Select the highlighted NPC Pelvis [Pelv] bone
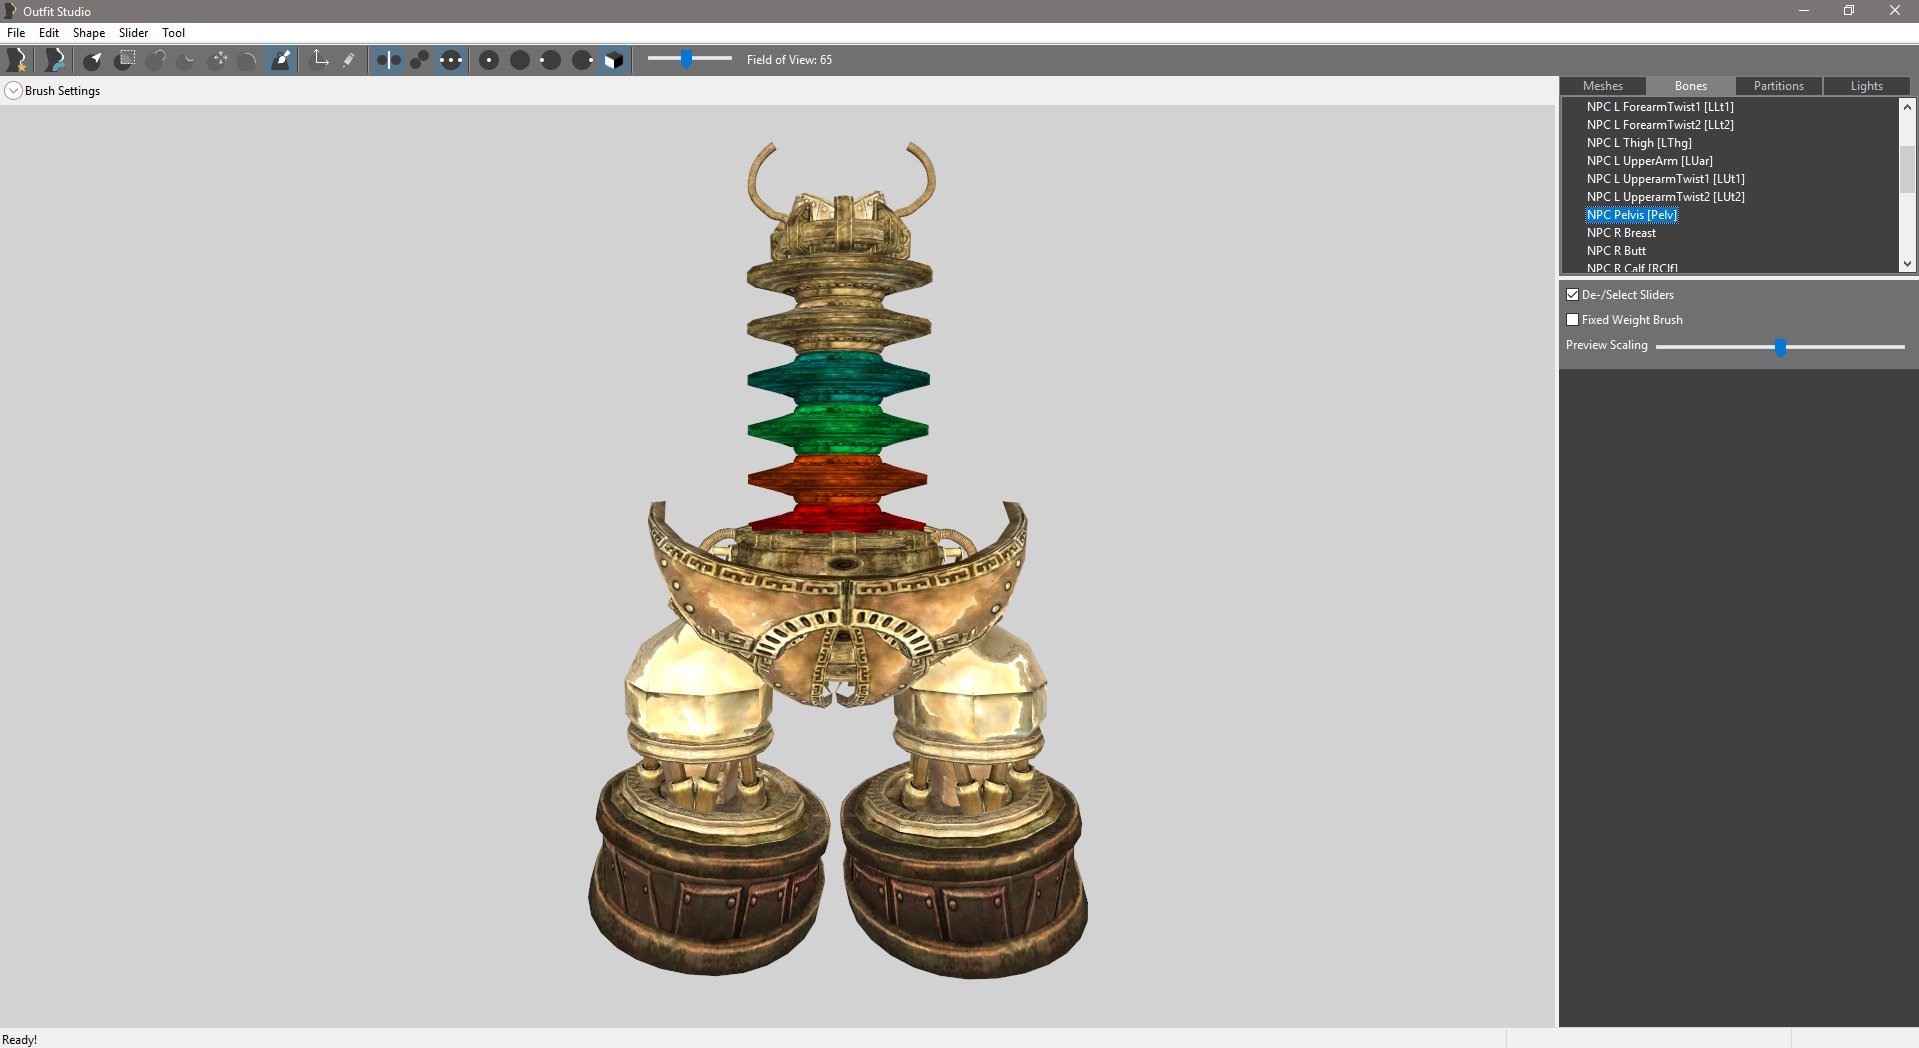The width and height of the screenshot is (1919, 1048). pos(1632,215)
